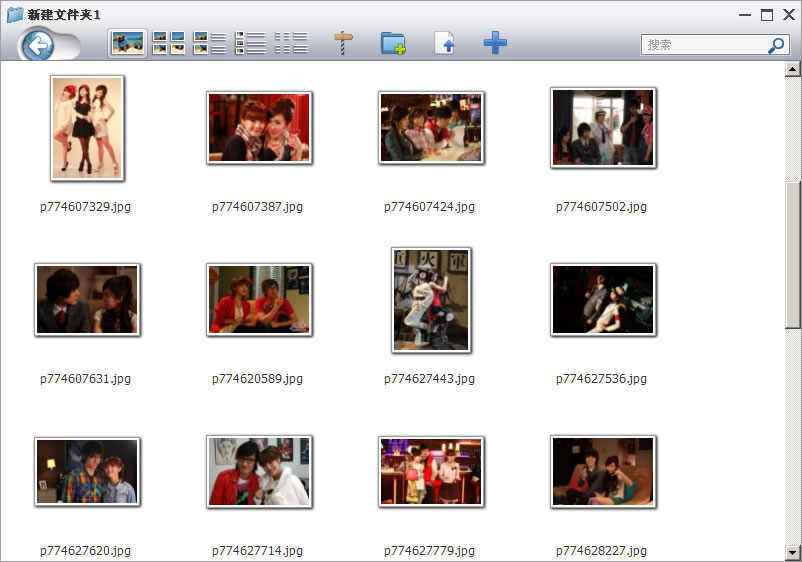Screen dimensions: 802x562
Task: Click the signpost toolbar icon
Action: pos(343,43)
